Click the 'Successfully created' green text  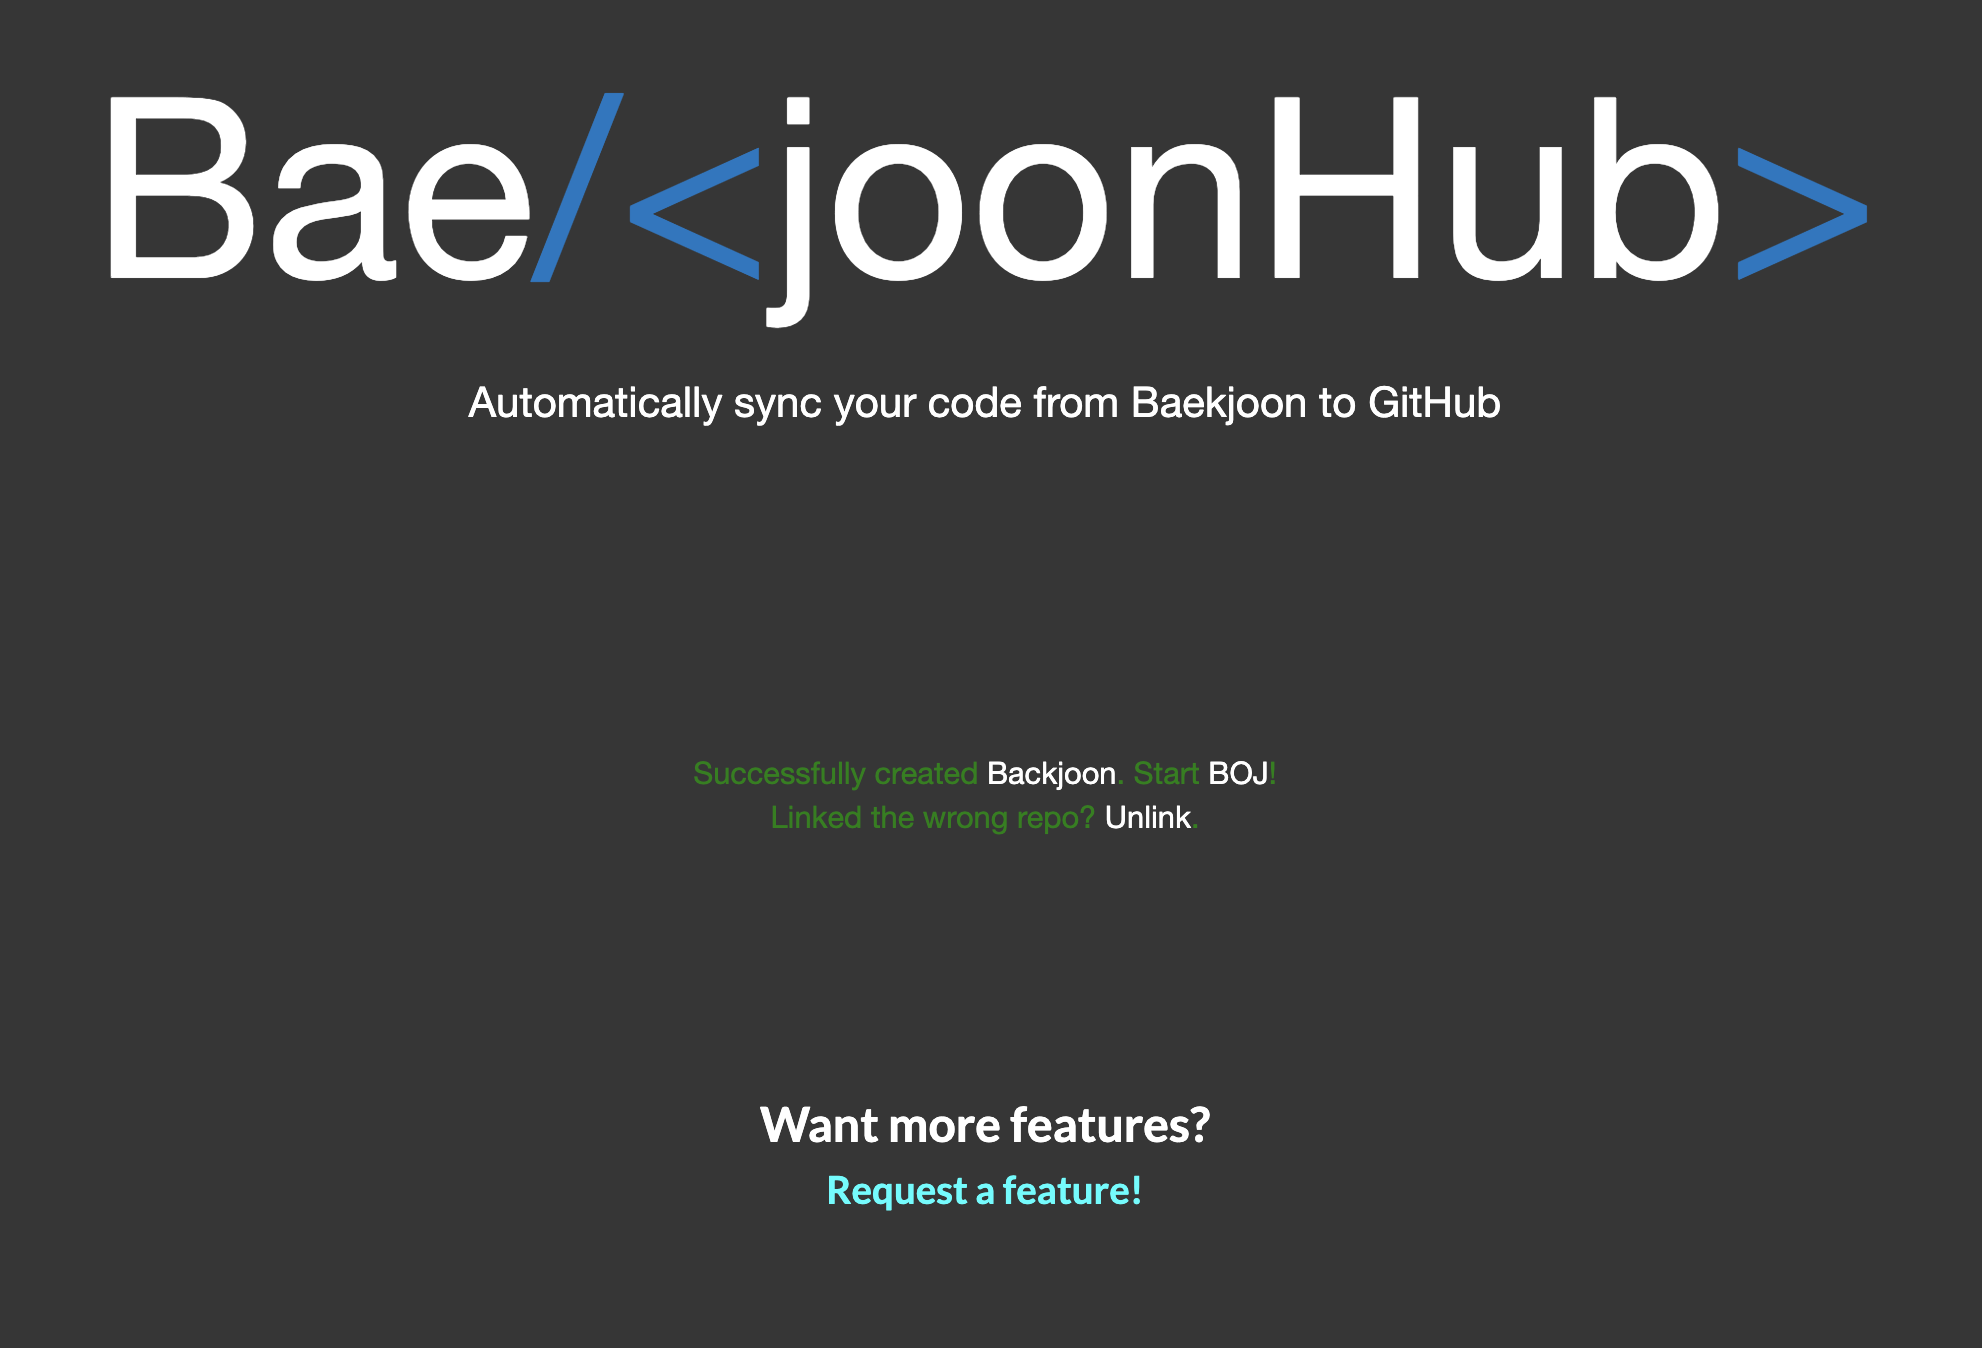coord(834,774)
